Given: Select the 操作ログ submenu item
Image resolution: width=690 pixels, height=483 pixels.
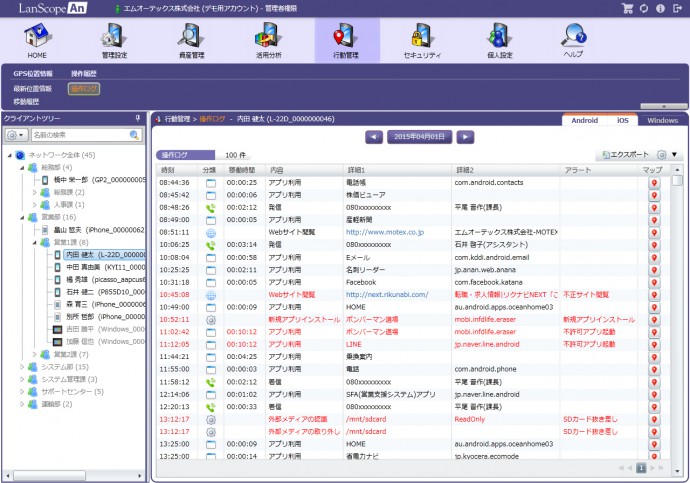Looking at the screenshot, I should (x=84, y=89).
